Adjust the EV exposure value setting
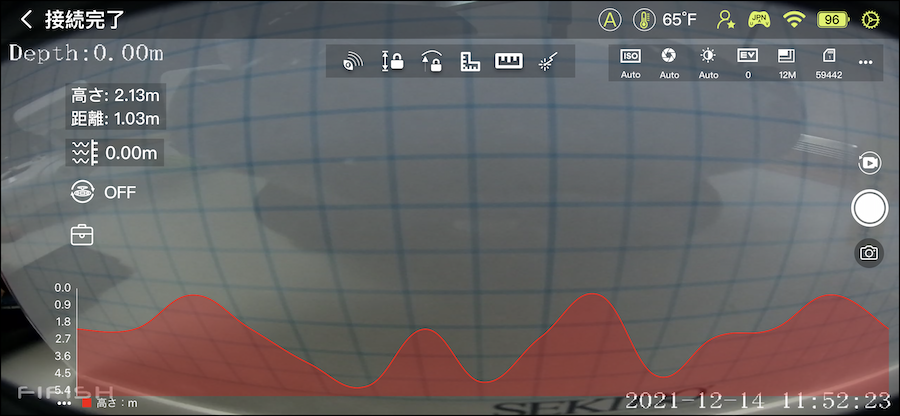Image resolution: width=900 pixels, height=416 pixels. tap(747, 62)
